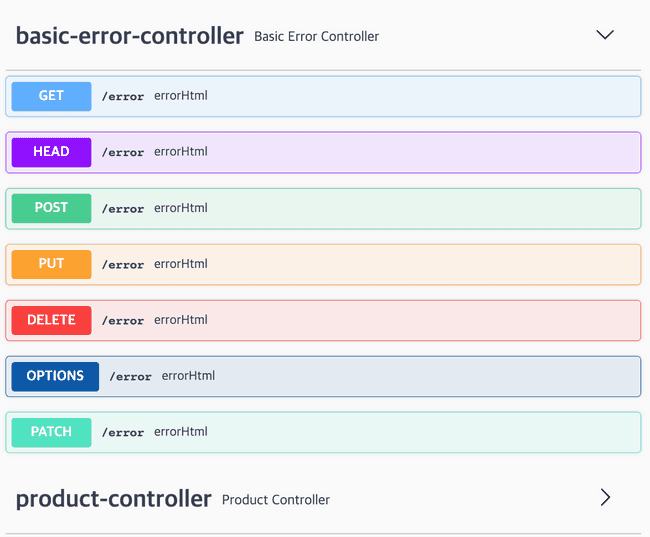This screenshot has width=650, height=537.
Task: Expand the GET /error operation path
Action: [123, 97]
